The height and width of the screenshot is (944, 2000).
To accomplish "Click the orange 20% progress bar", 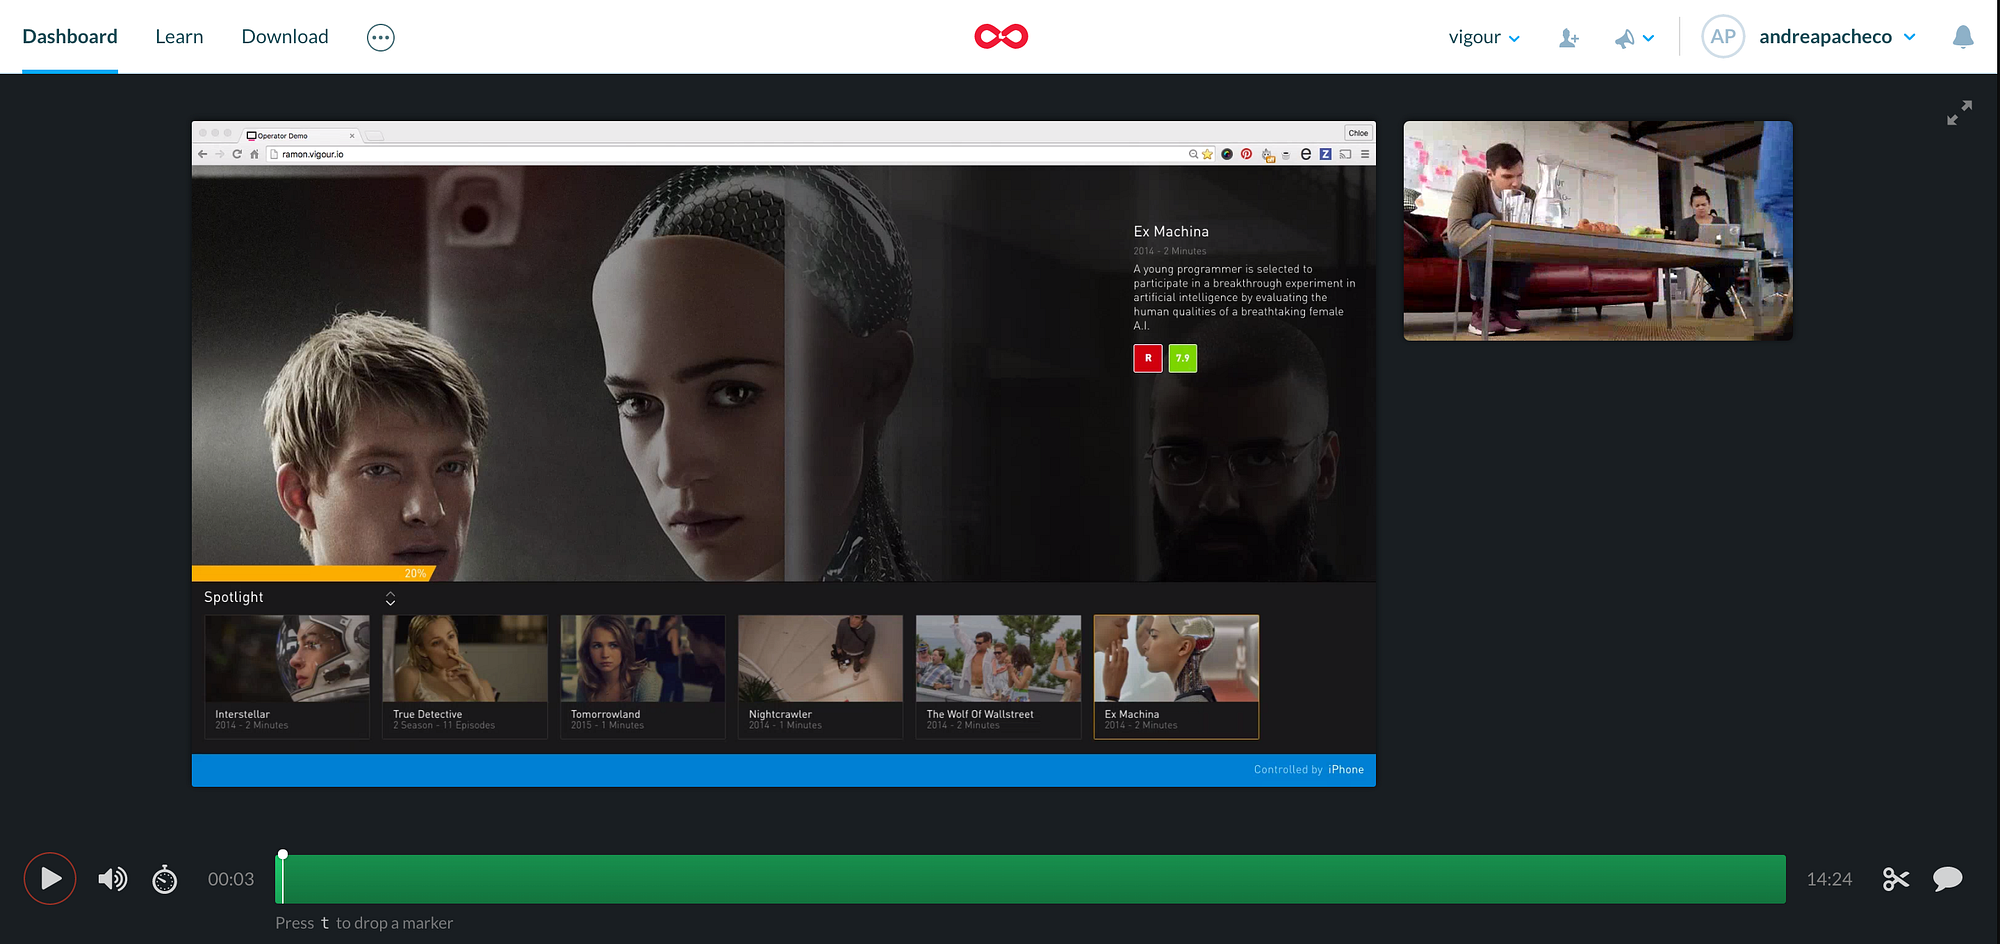I will pyautogui.click(x=312, y=574).
